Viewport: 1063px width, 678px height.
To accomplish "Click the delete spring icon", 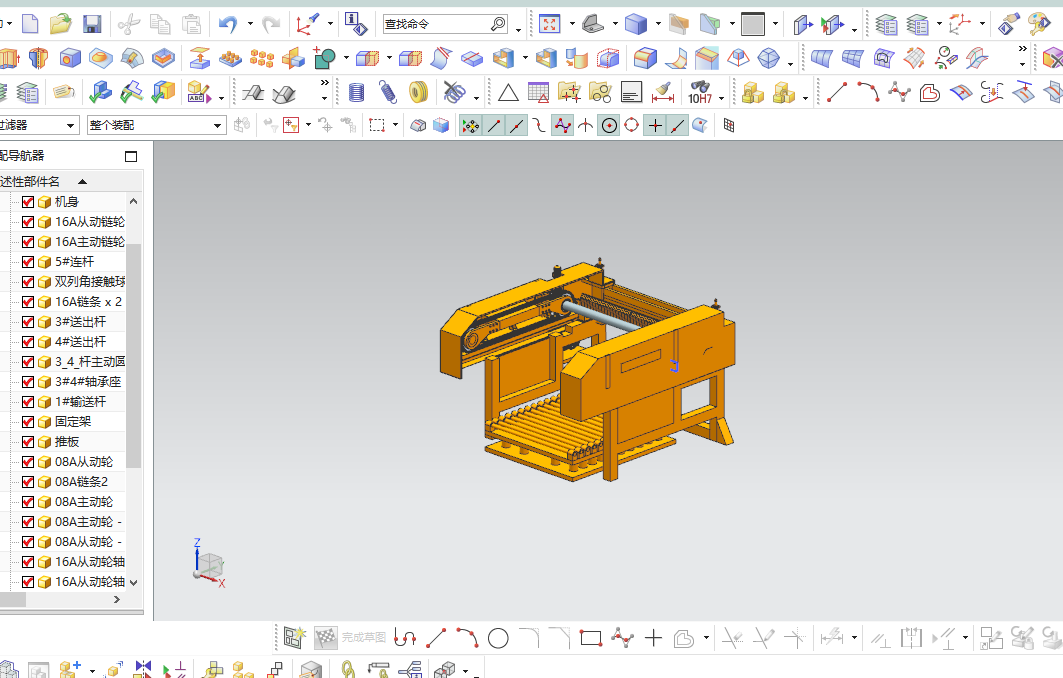I will 454,92.
